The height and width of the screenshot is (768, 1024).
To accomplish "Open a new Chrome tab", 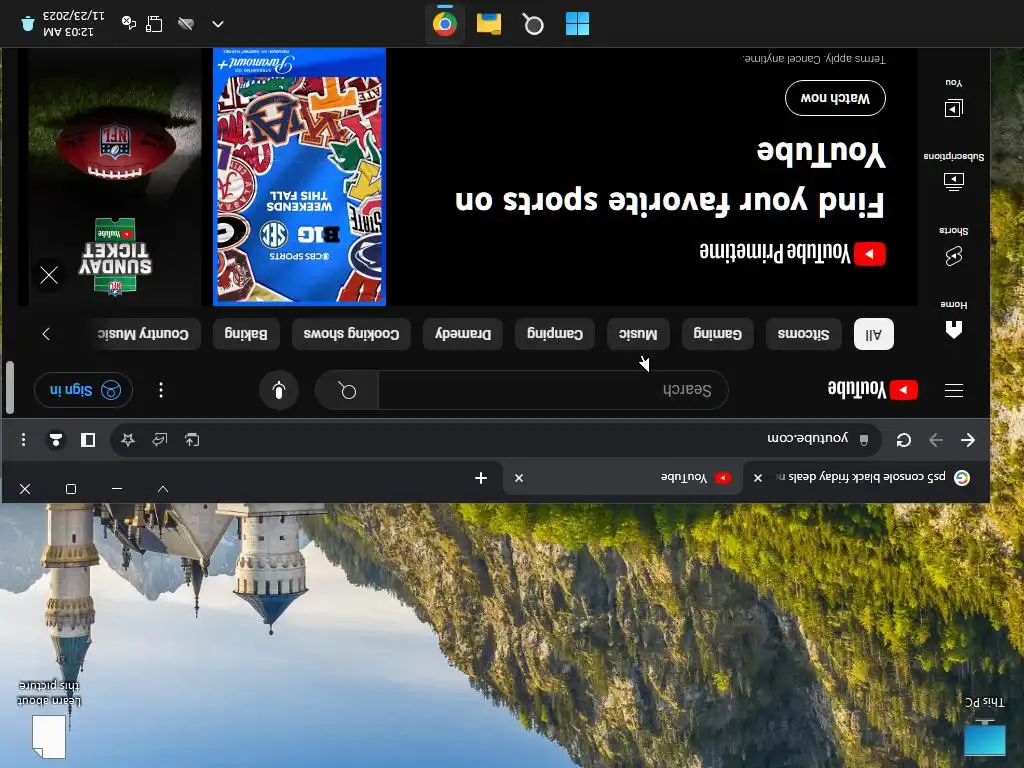I will 481,478.
